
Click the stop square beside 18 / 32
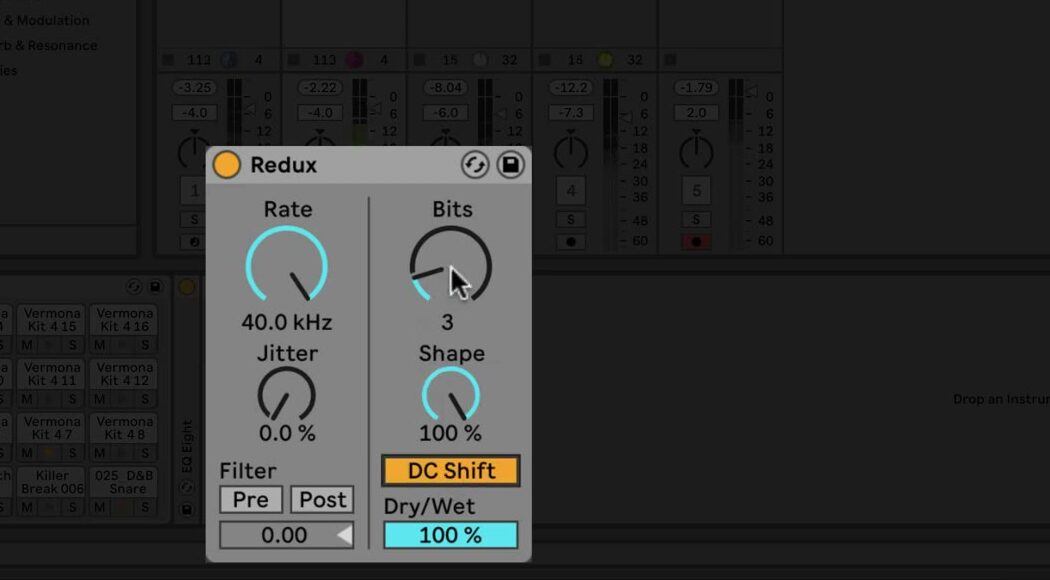[x=544, y=60]
